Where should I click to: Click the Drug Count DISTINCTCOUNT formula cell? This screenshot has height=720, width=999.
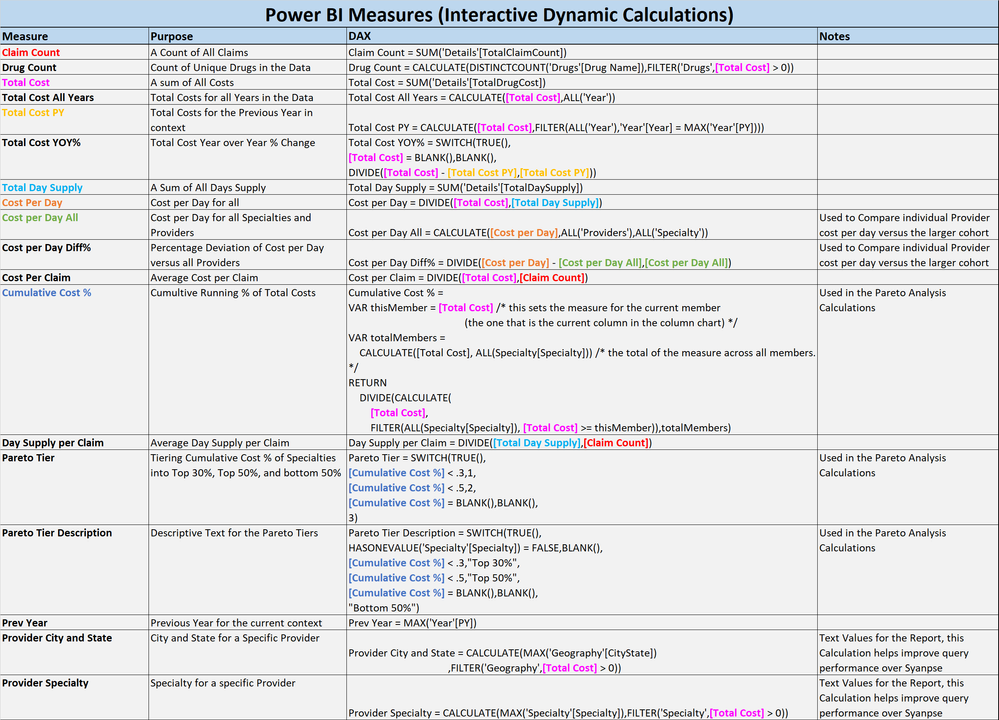(x=582, y=68)
